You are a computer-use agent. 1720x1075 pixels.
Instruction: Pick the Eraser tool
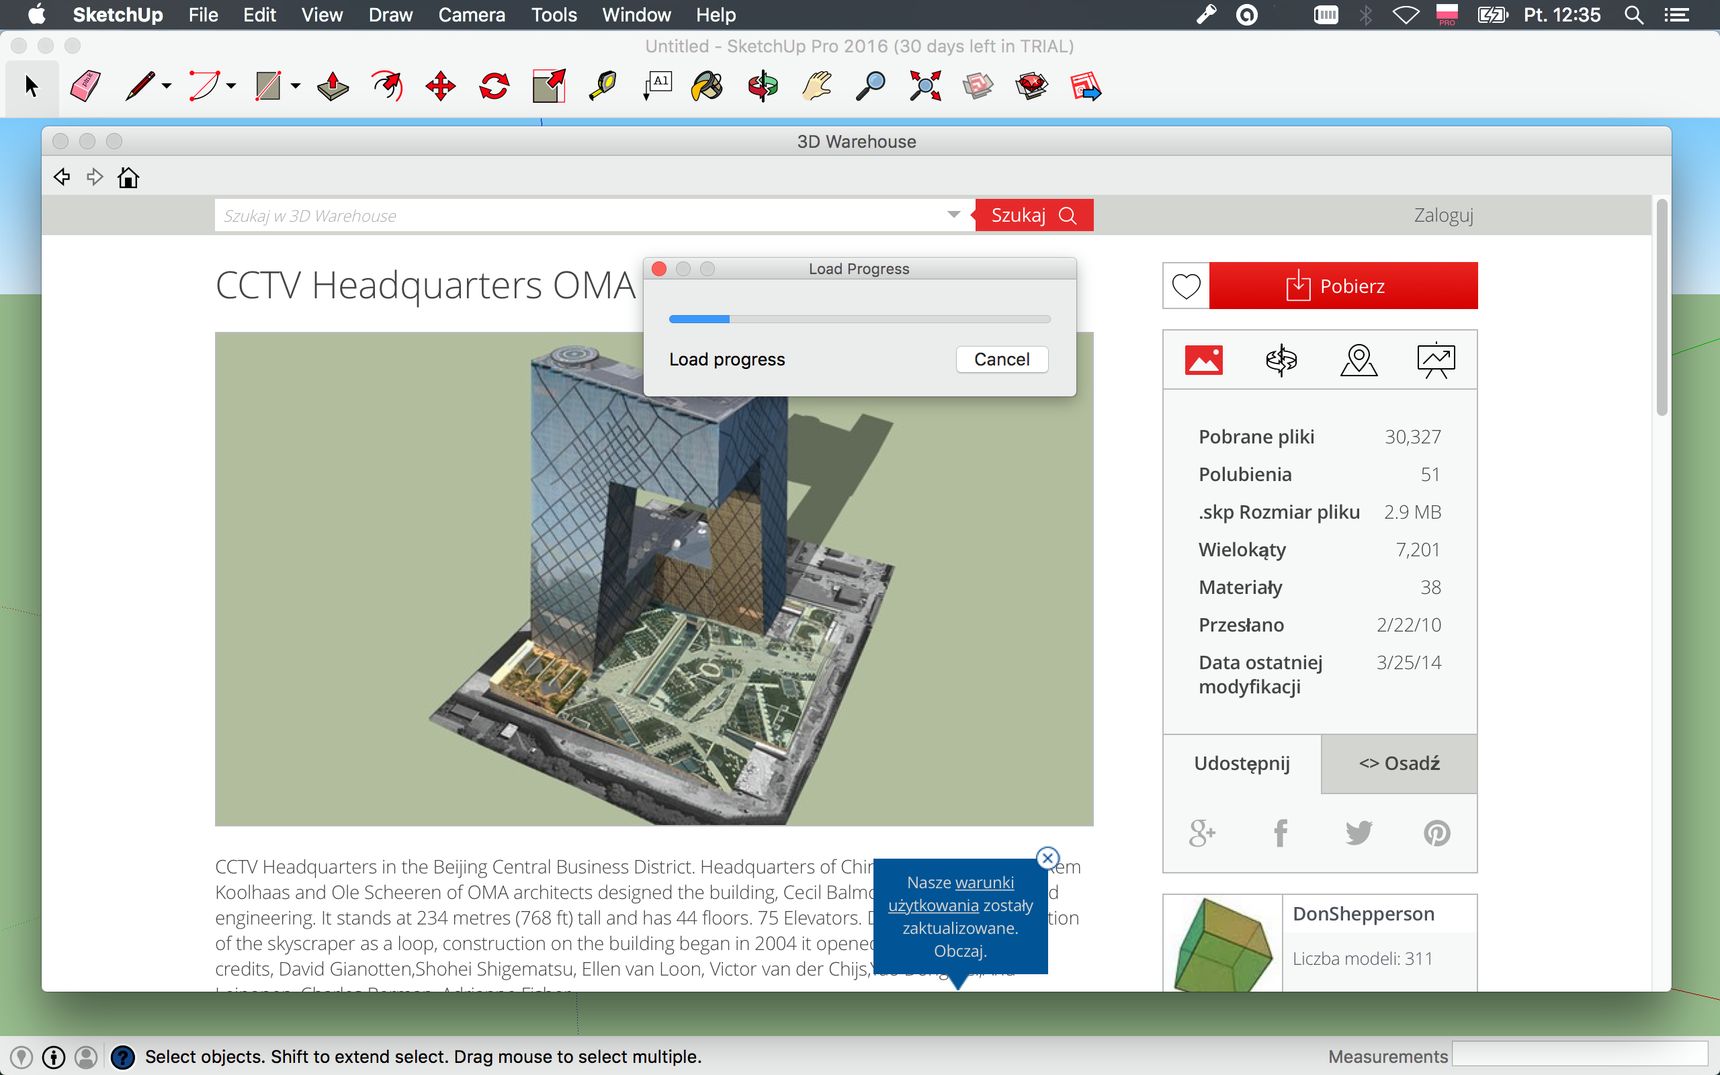[x=85, y=87]
